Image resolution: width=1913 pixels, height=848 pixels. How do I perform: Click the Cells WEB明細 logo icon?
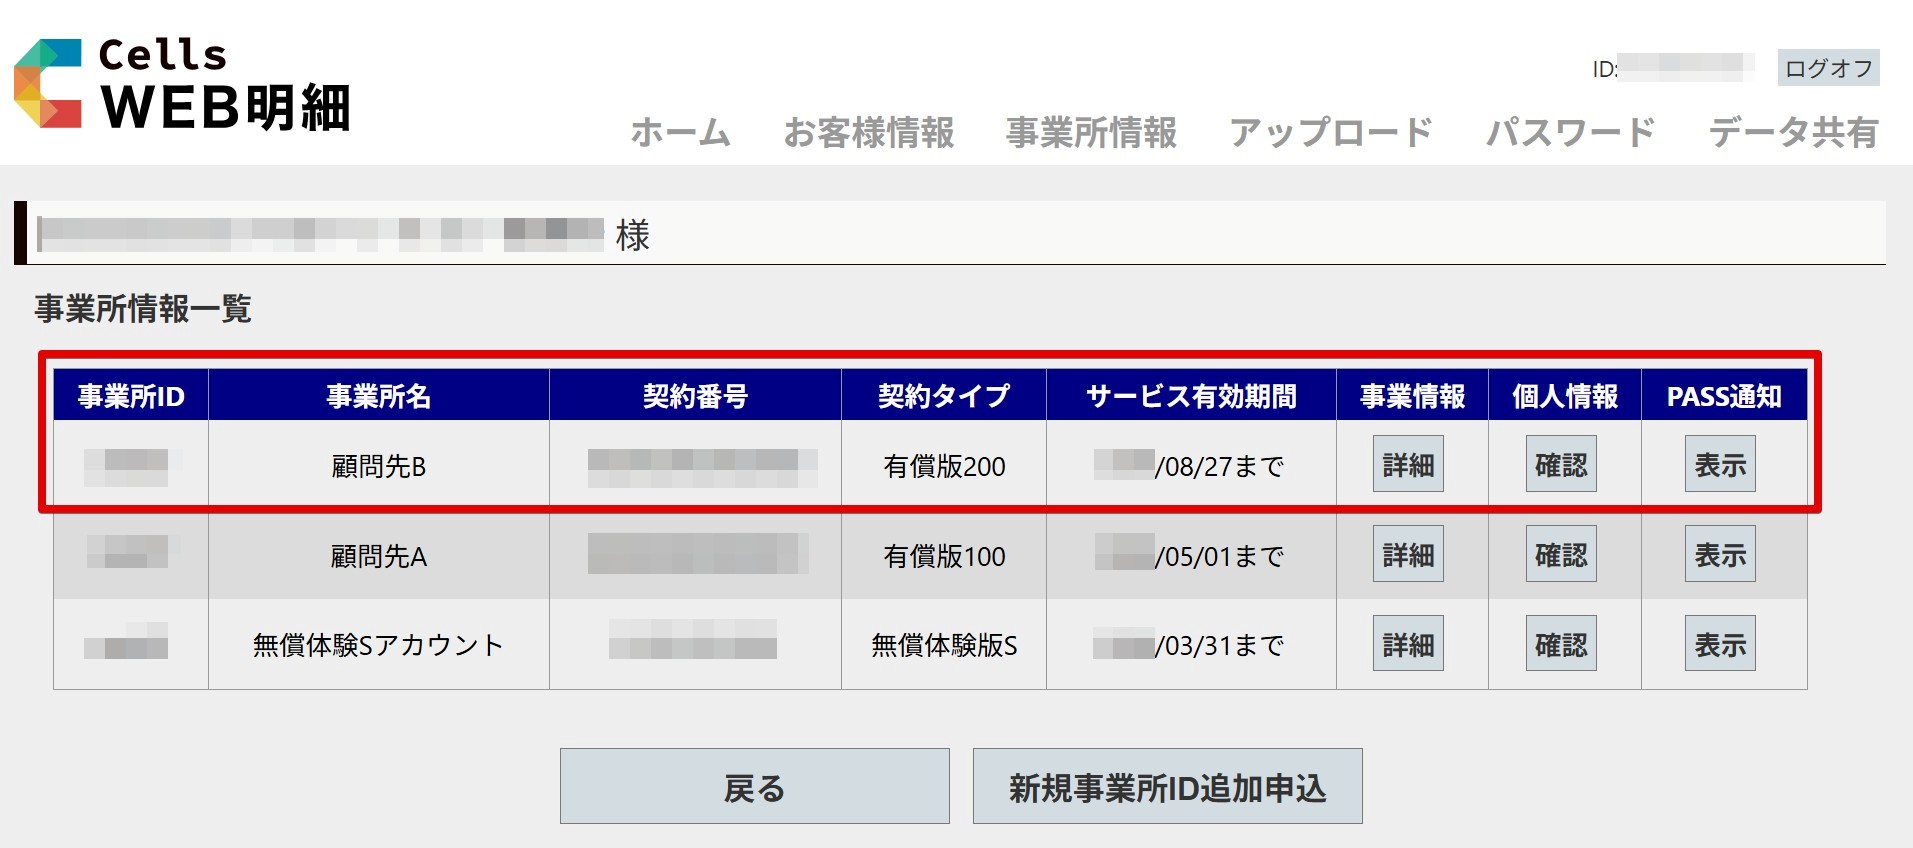pyautogui.click(x=47, y=84)
